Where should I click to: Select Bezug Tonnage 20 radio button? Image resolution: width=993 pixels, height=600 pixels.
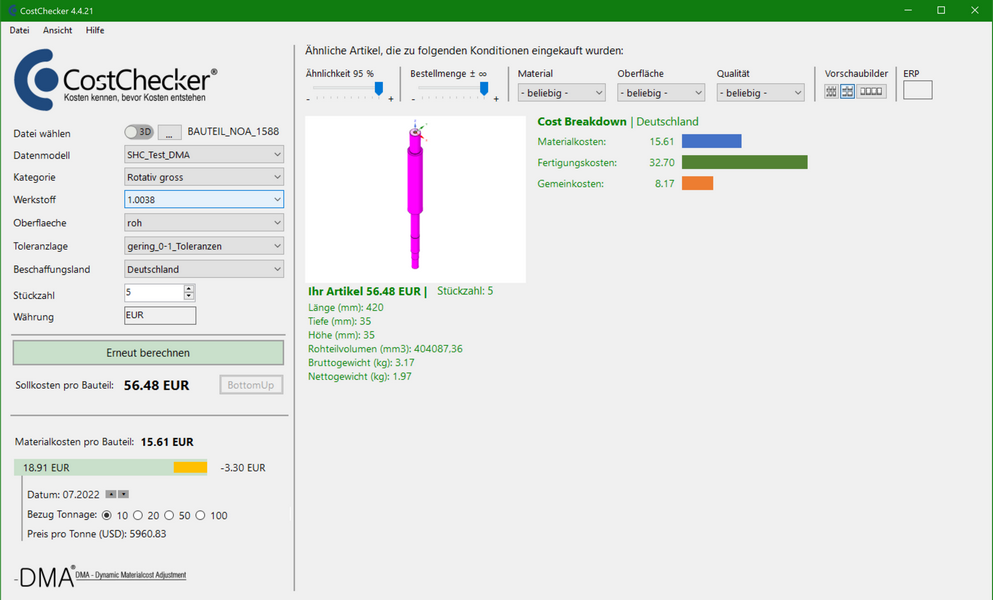coord(137,515)
